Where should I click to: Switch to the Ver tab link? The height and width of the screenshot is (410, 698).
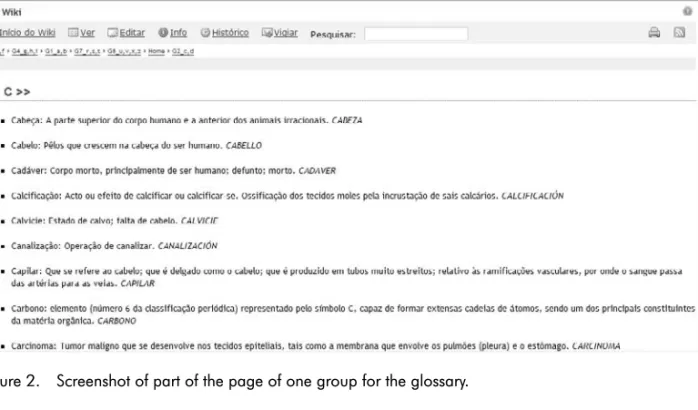pos(87,32)
